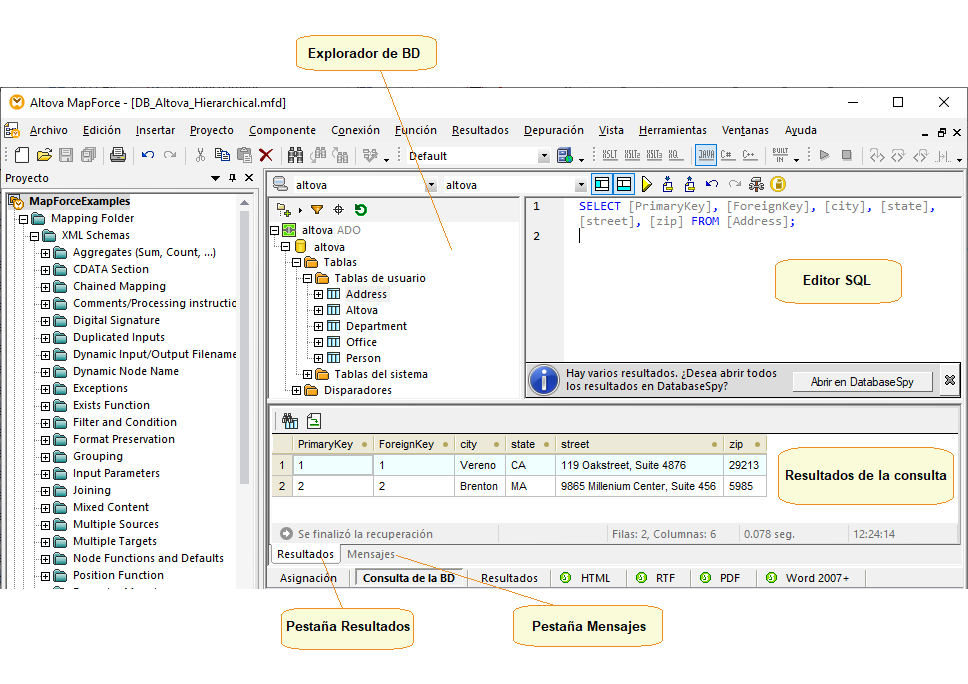
Task: Refresh the database browser with the green refresh icon
Action: 360,210
